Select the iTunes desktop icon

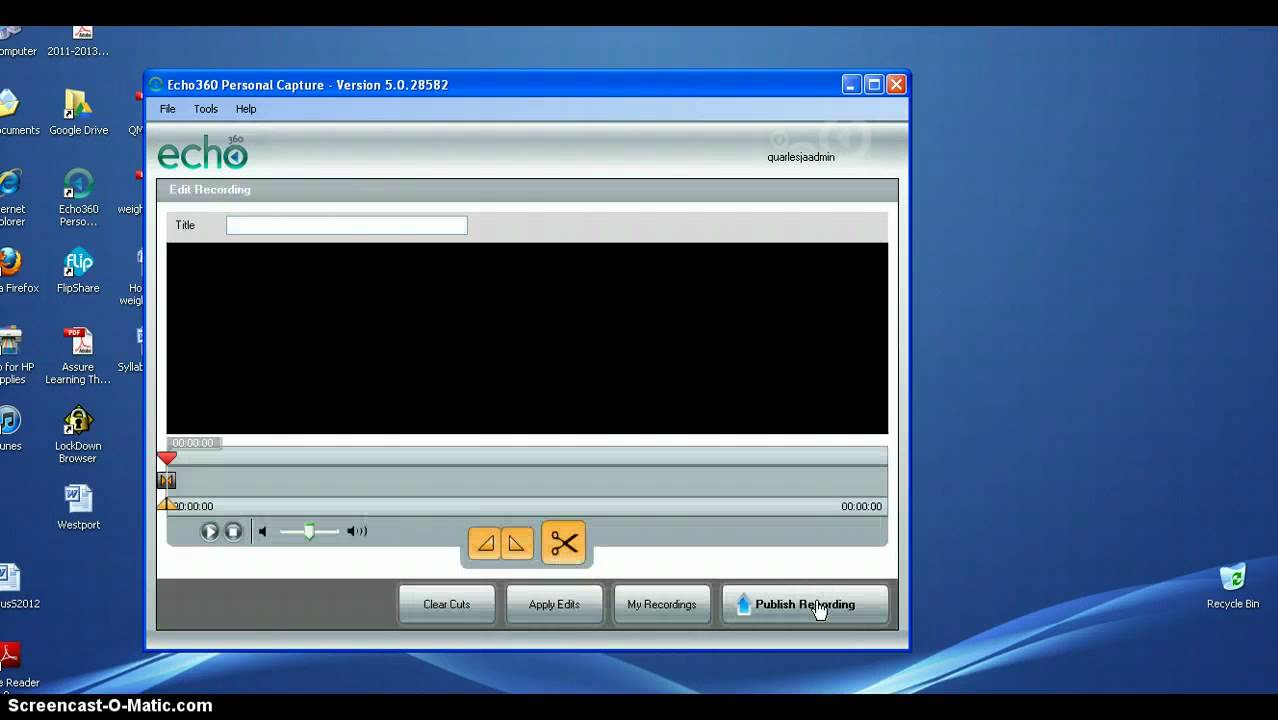(10, 430)
